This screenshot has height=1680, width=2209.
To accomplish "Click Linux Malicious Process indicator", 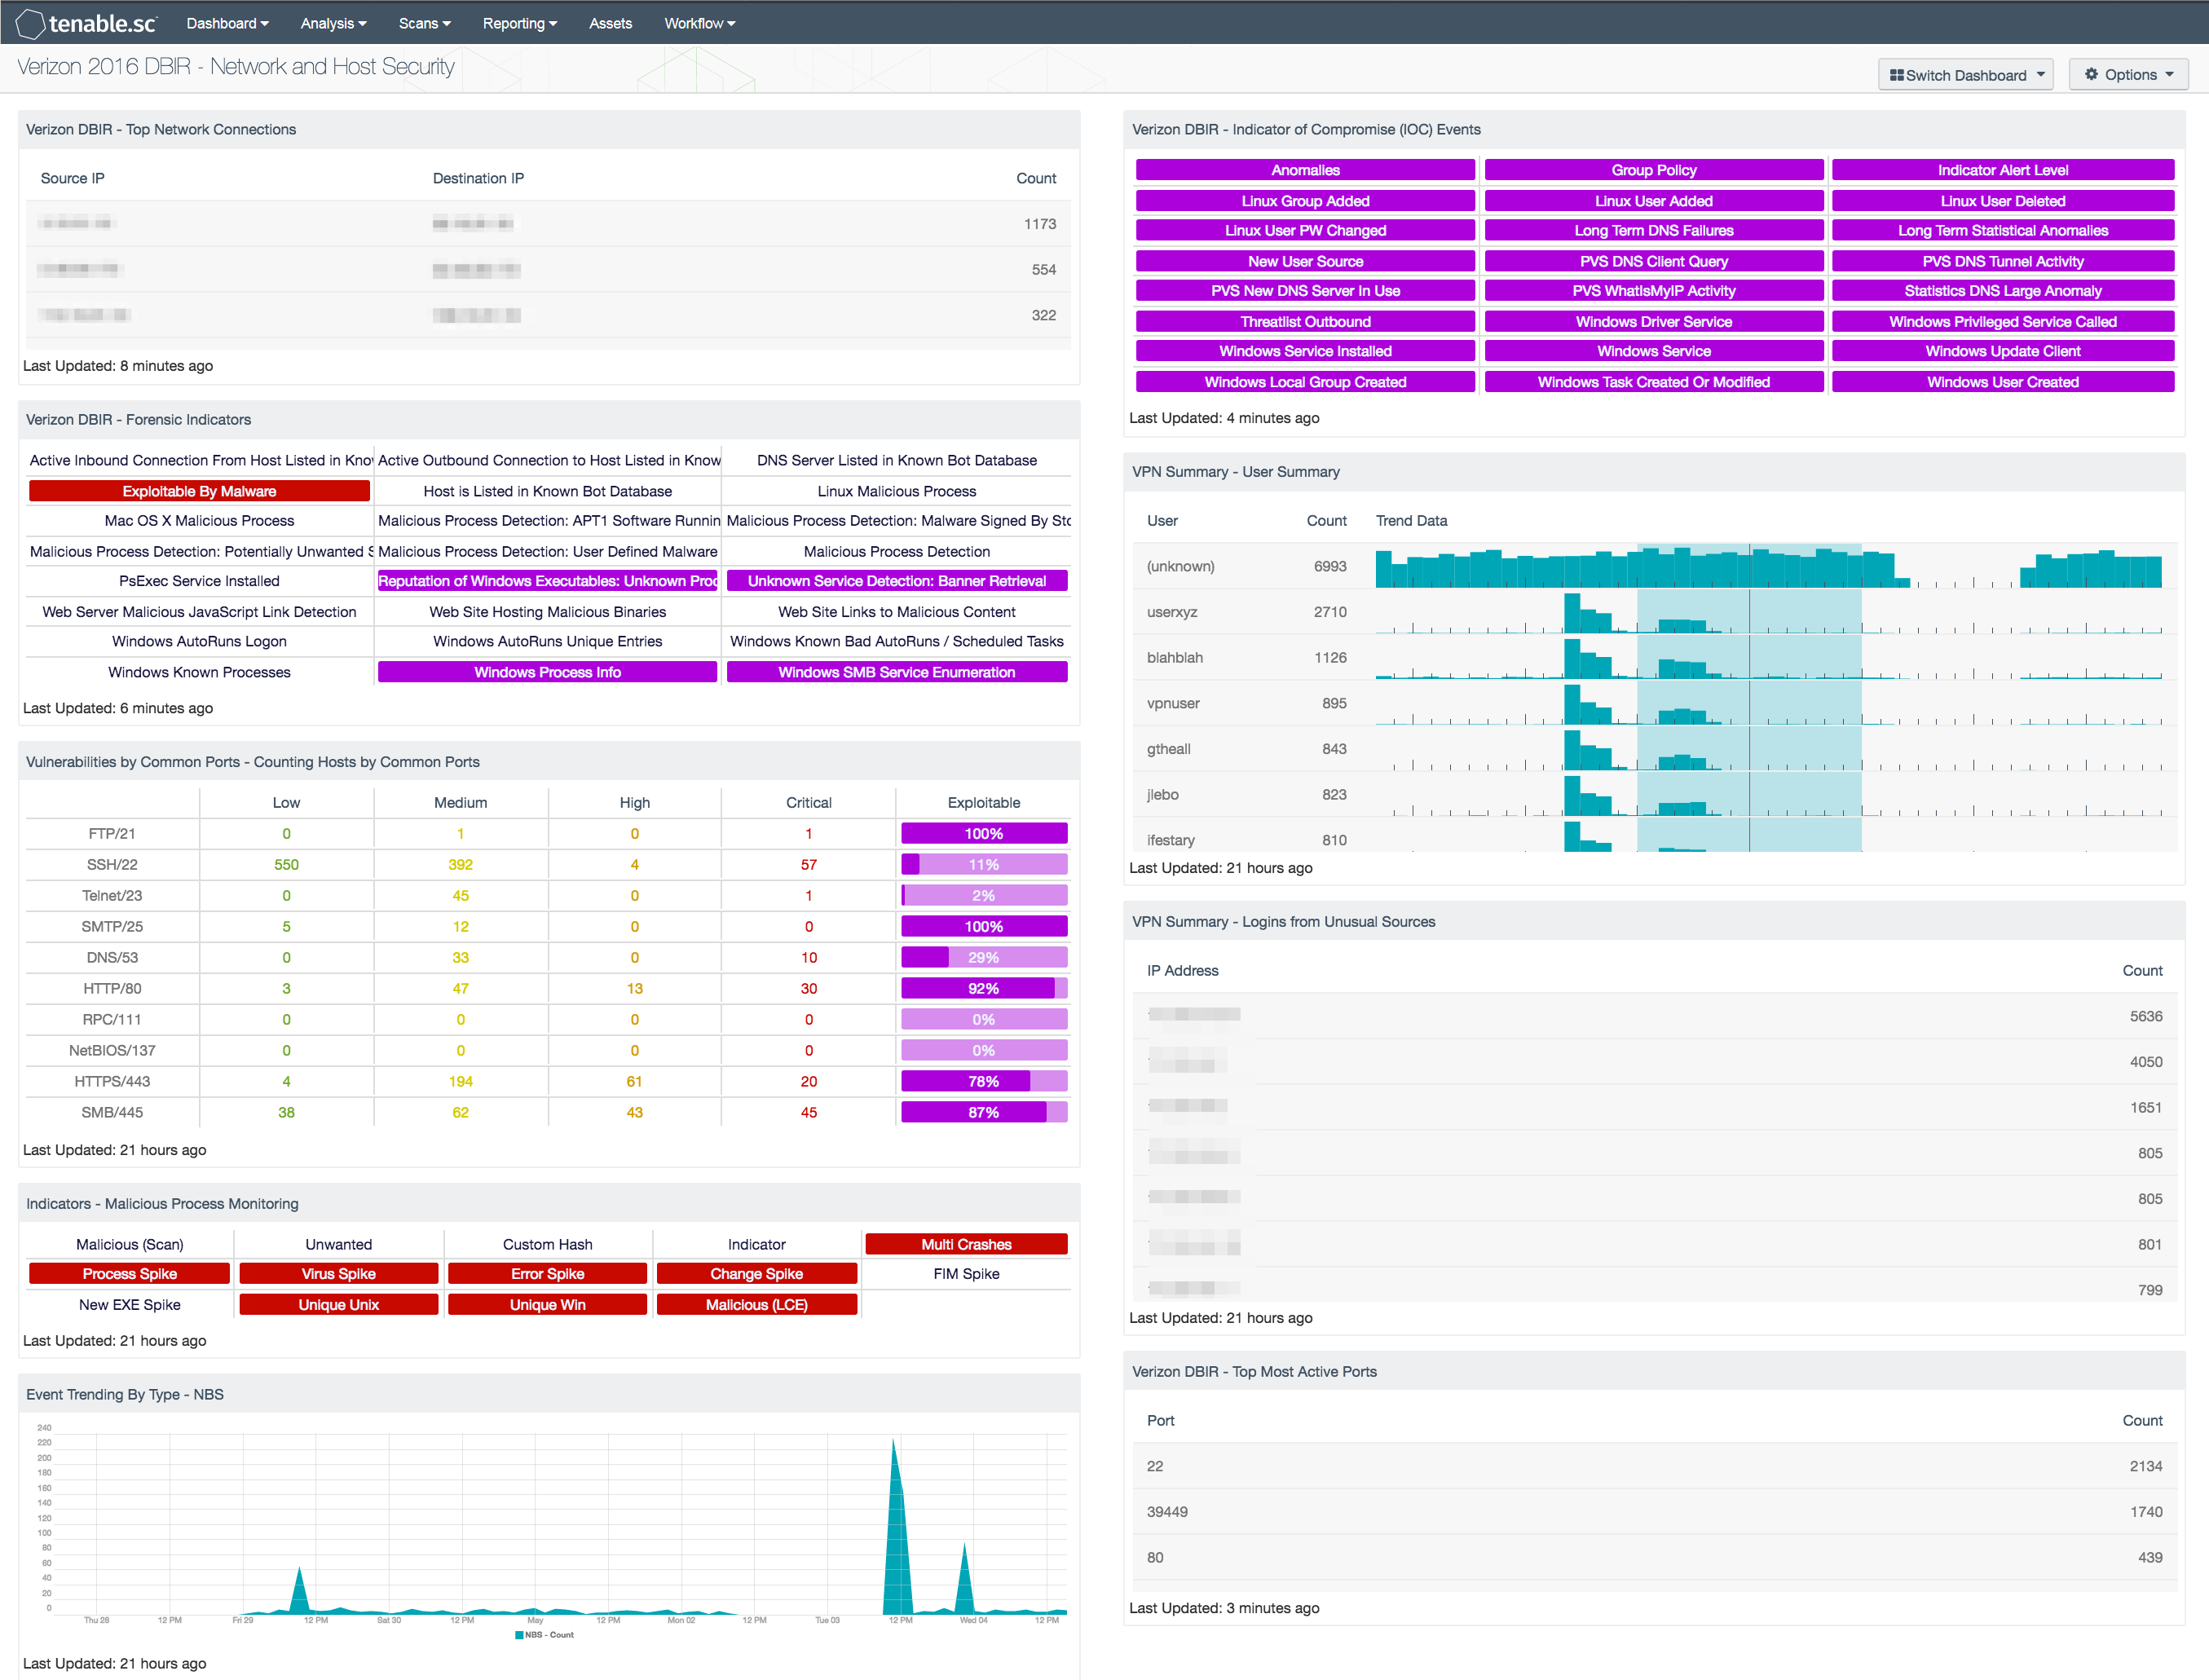I will pyautogui.click(x=896, y=491).
